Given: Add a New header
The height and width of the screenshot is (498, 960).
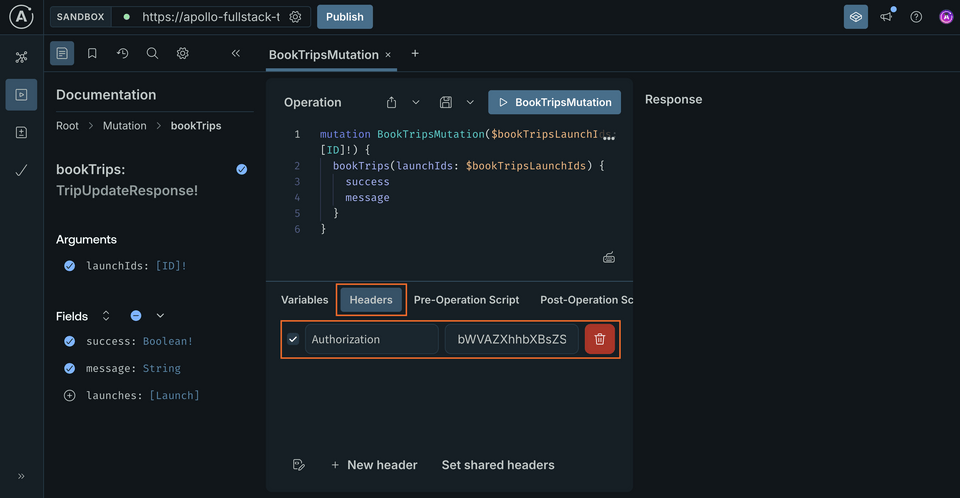Looking at the screenshot, I should 374,465.
